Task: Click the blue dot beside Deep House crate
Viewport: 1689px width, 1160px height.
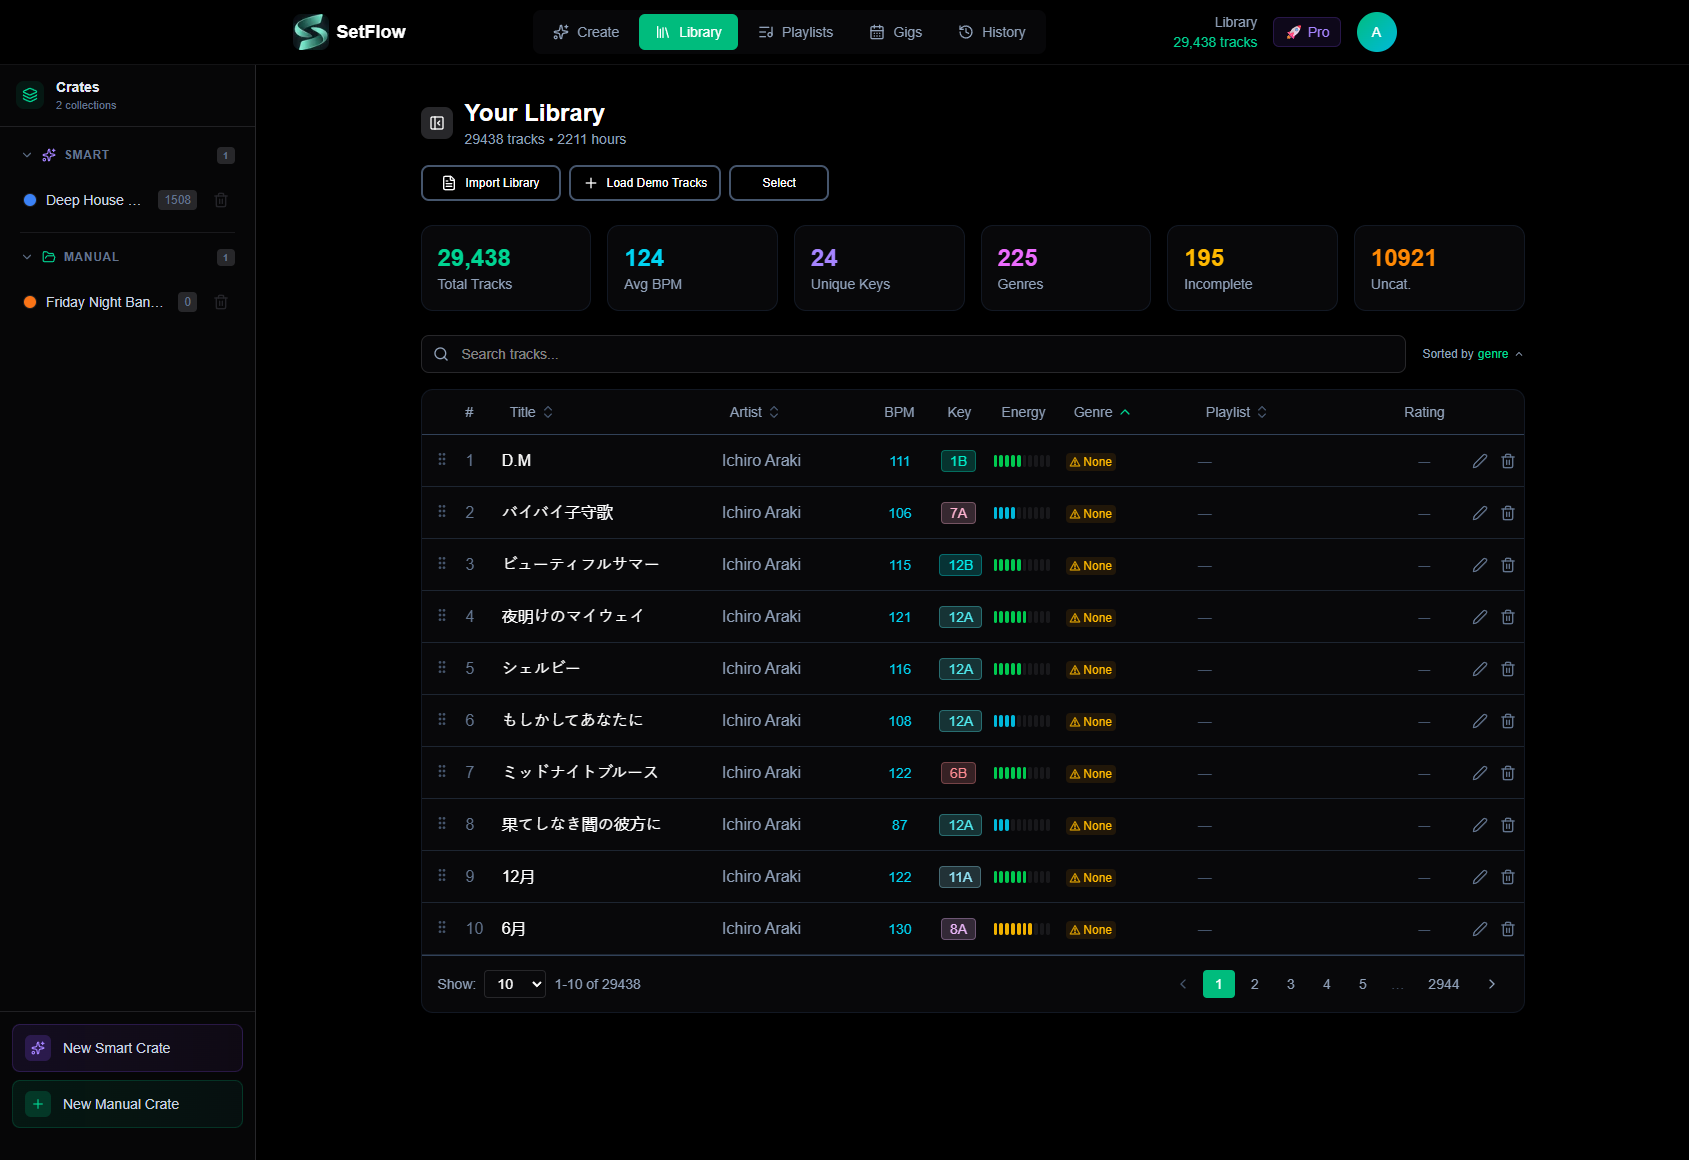Action: click(x=30, y=200)
